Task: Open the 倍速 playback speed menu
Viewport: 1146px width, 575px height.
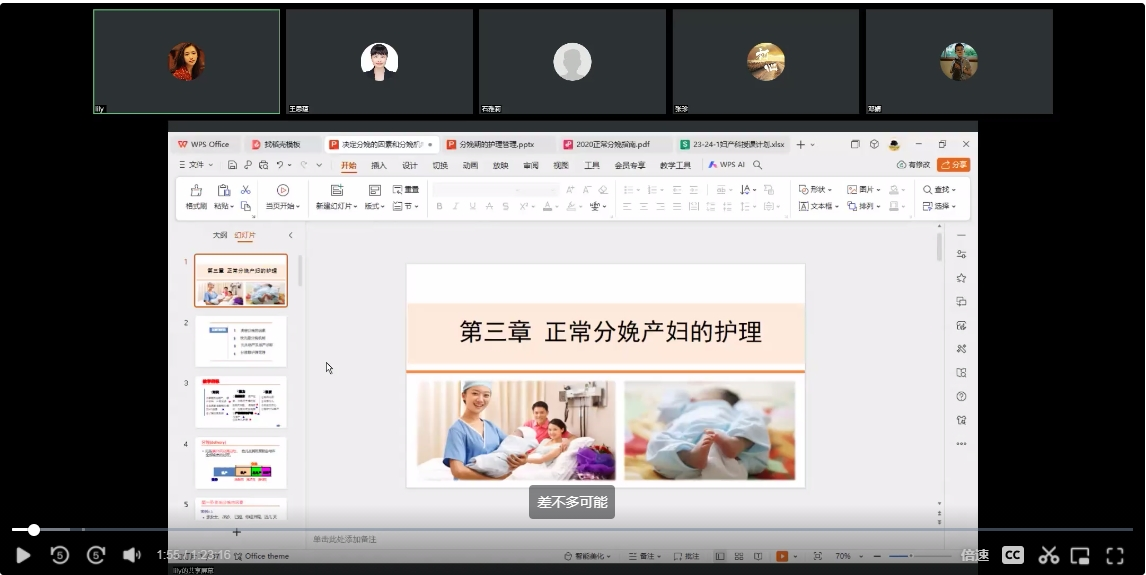Action: click(x=974, y=555)
